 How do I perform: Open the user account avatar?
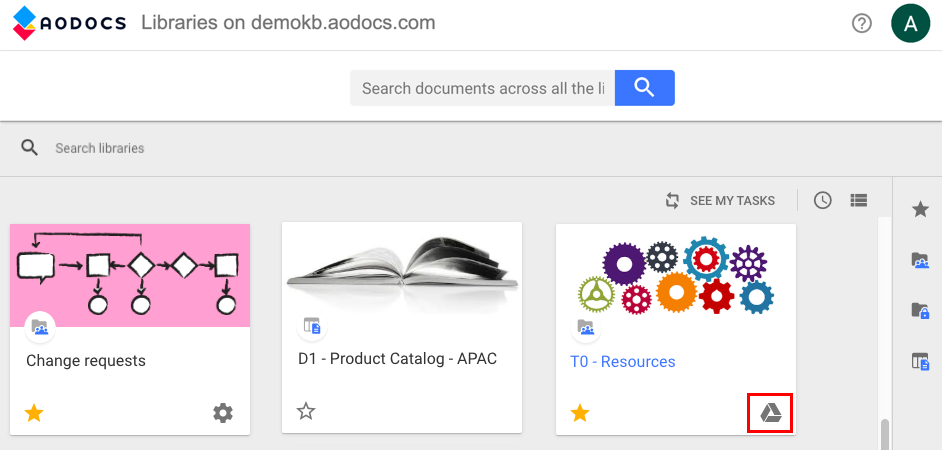(x=910, y=24)
